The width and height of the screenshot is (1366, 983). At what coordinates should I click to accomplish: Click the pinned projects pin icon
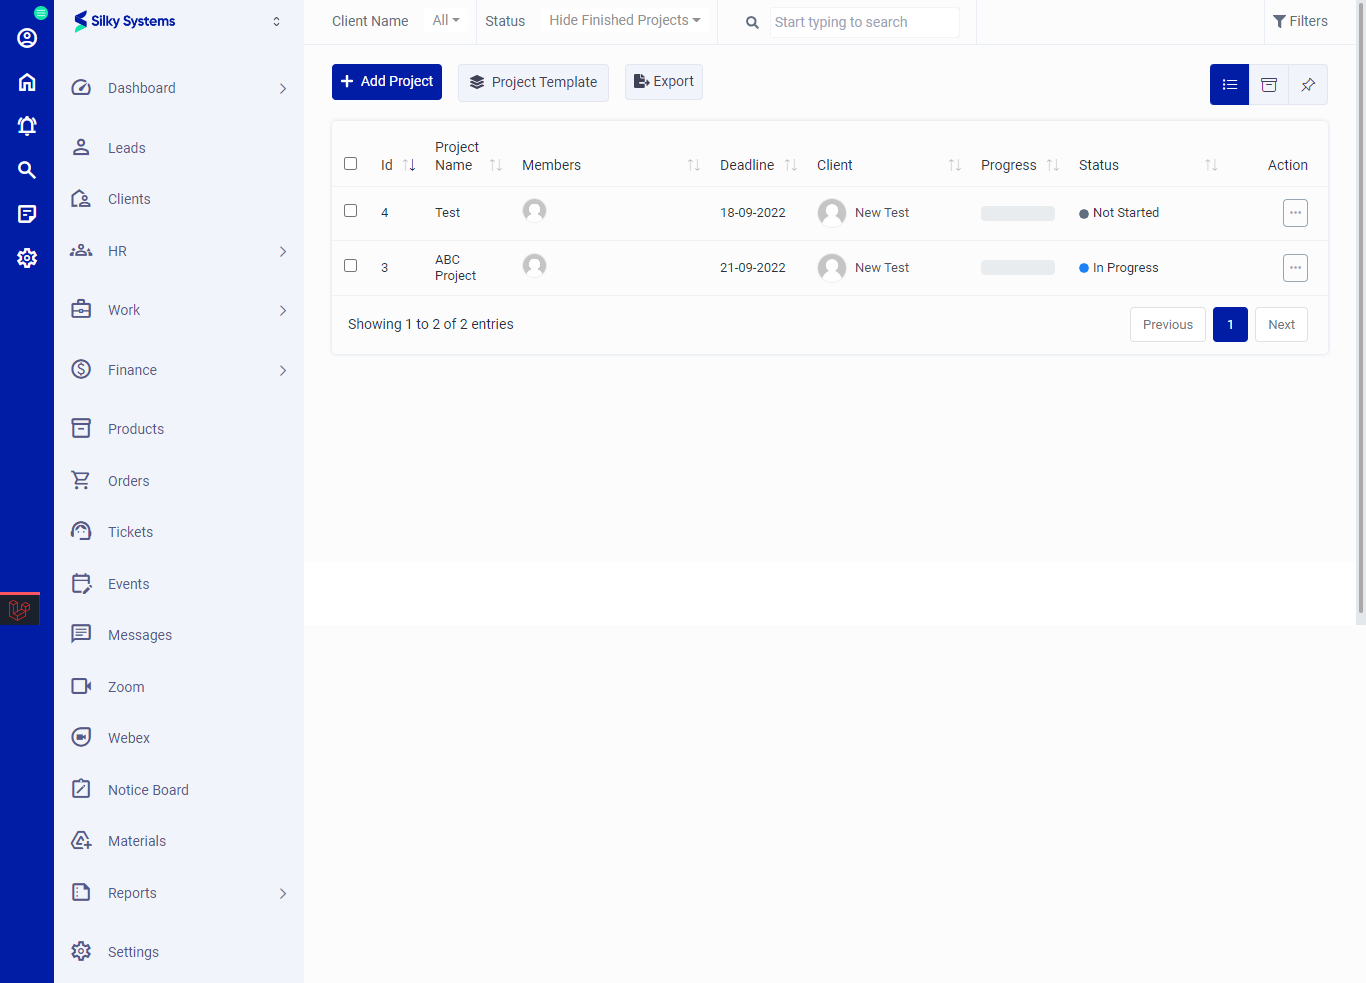[x=1308, y=84]
